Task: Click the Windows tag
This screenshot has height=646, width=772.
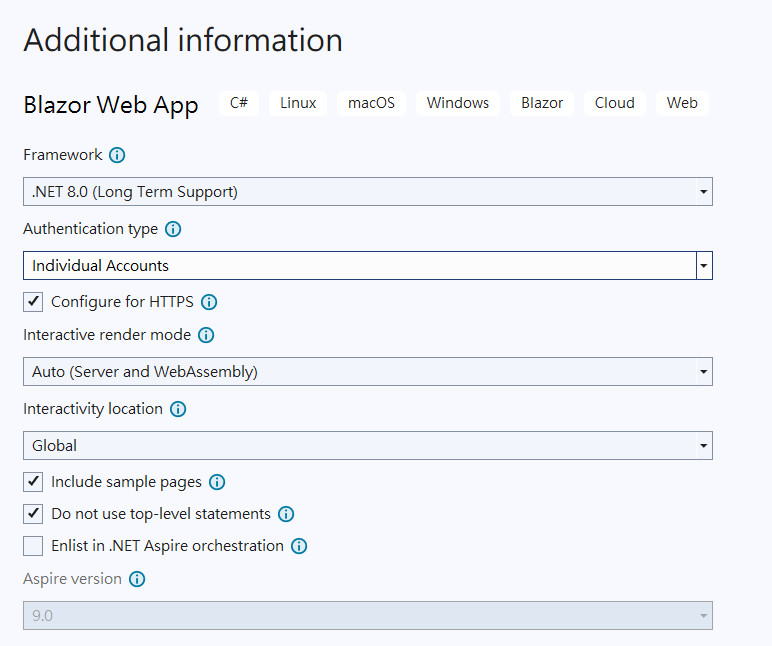Action: click(458, 103)
